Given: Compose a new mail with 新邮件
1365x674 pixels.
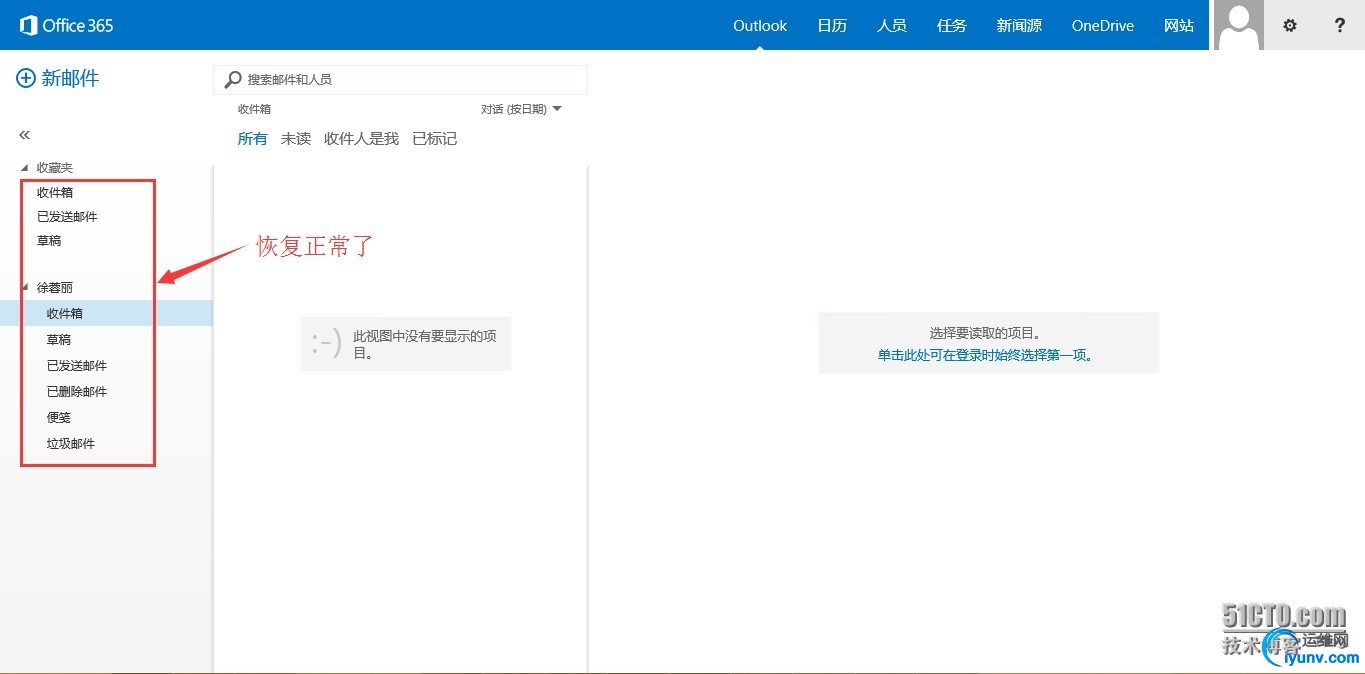Looking at the screenshot, I should coord(58,78).
